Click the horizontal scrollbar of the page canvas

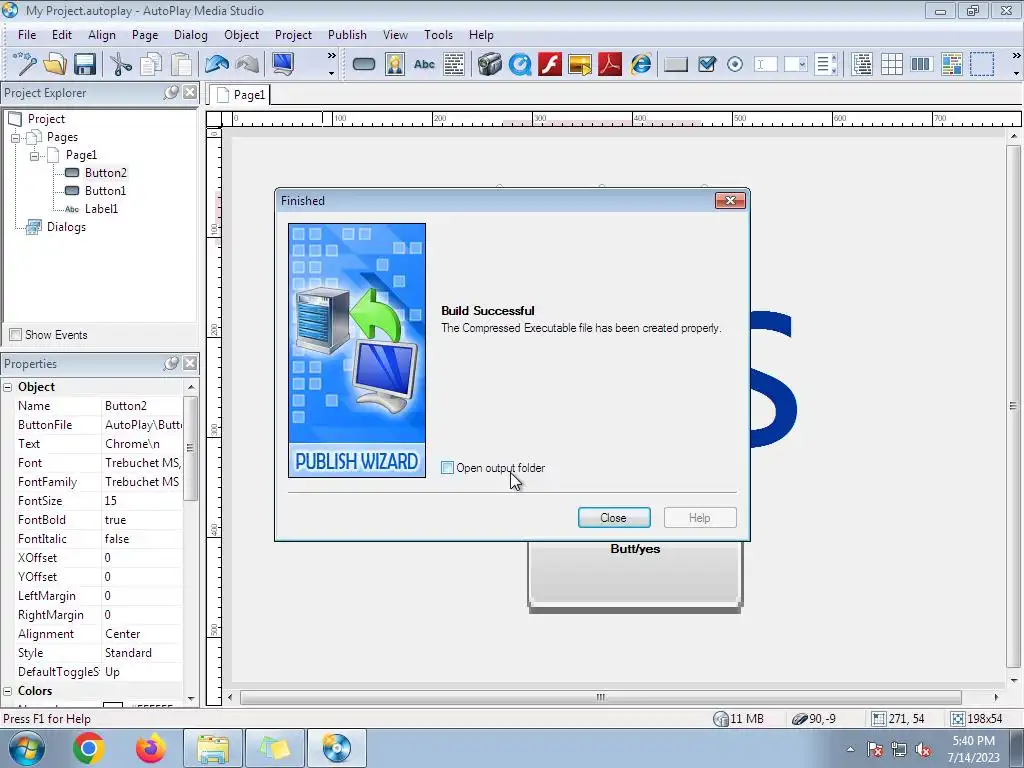600,697
